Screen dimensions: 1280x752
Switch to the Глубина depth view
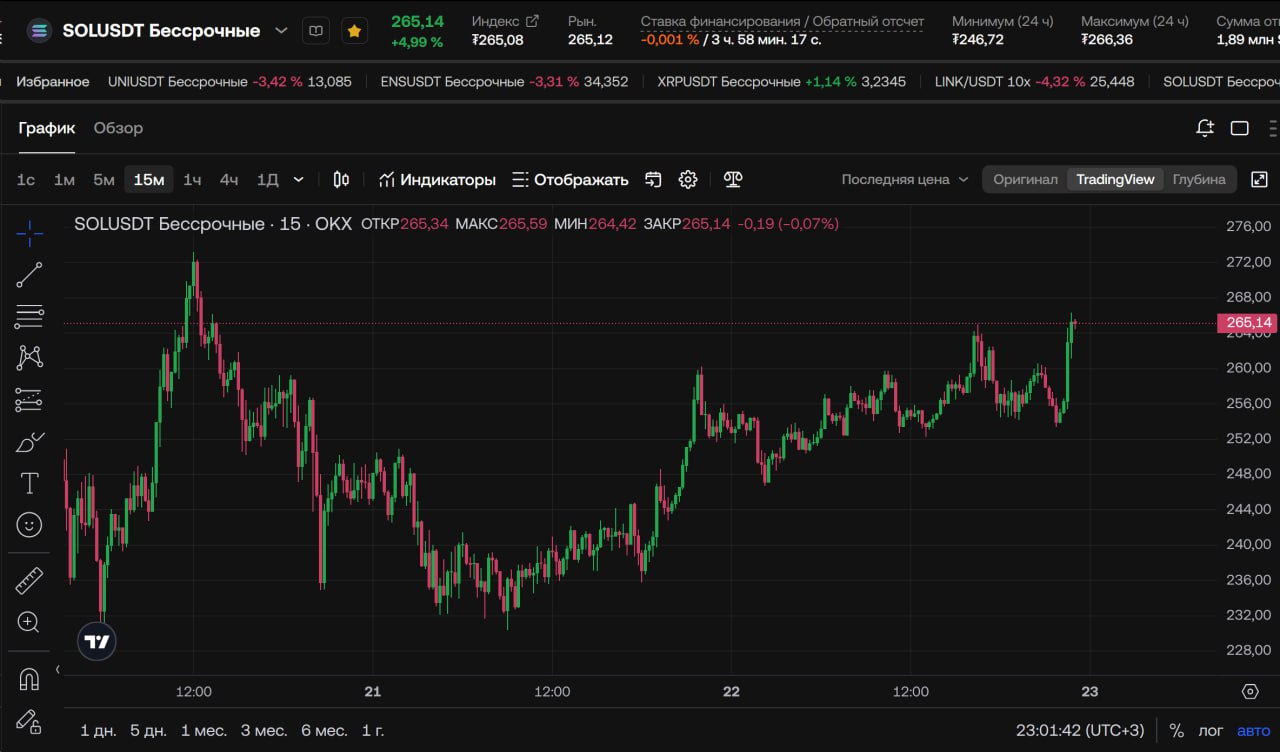1199,180
